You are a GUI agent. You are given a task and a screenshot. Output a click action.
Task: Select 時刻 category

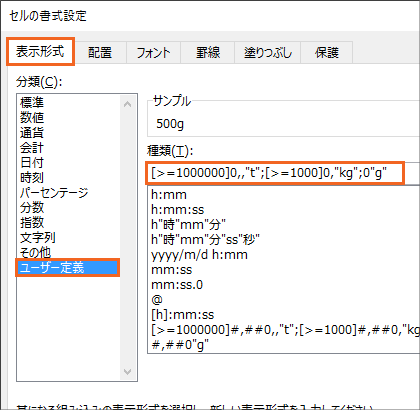pos(32,177)
